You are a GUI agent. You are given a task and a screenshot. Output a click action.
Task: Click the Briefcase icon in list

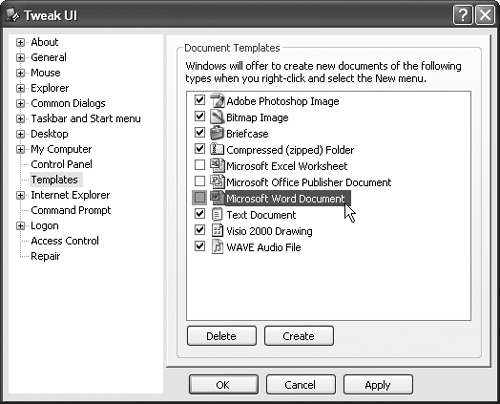[x=217, y=133]
